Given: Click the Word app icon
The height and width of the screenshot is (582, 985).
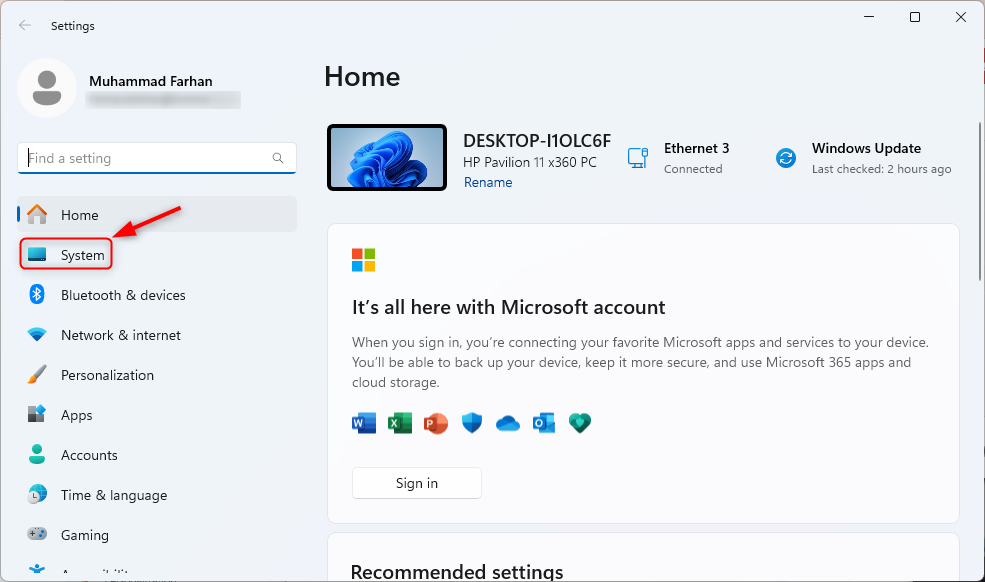Looking at the screenshot, I should click(x=364, y=423).
